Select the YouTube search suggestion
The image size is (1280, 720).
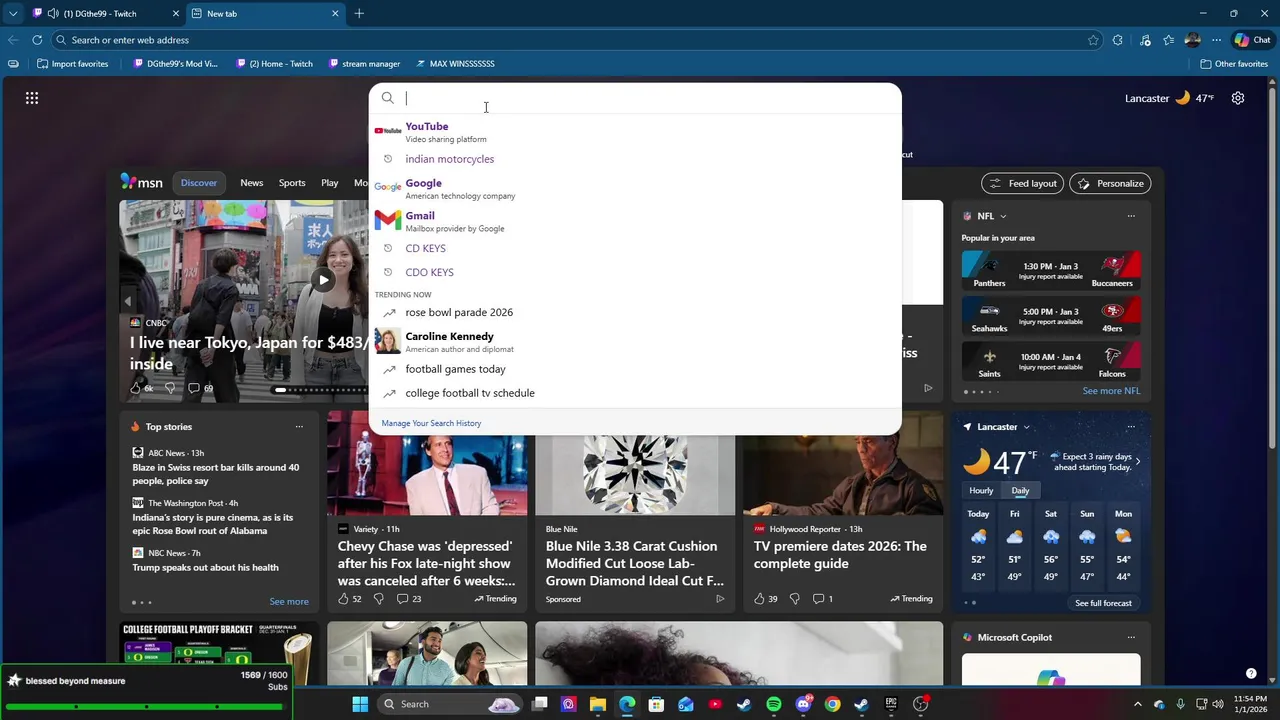point(635,132)
